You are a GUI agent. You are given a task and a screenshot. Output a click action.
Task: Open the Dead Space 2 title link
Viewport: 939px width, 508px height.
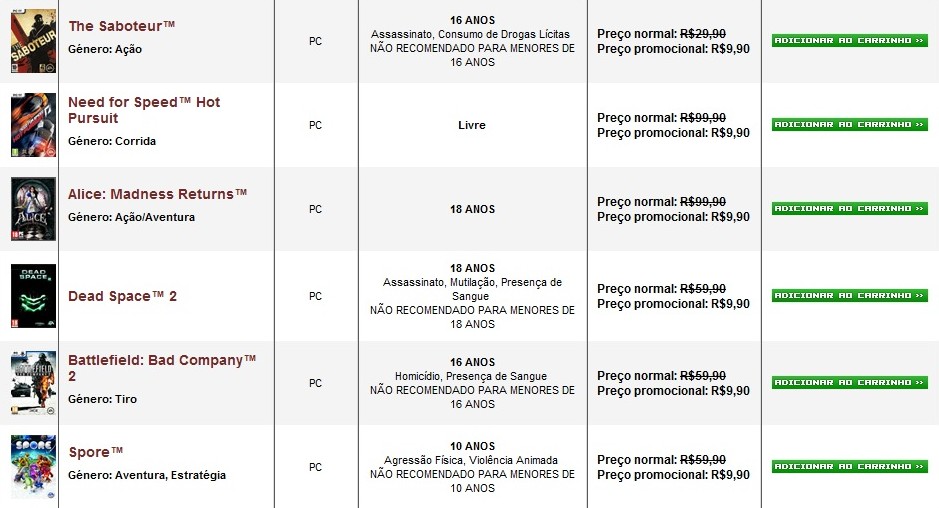122,296
